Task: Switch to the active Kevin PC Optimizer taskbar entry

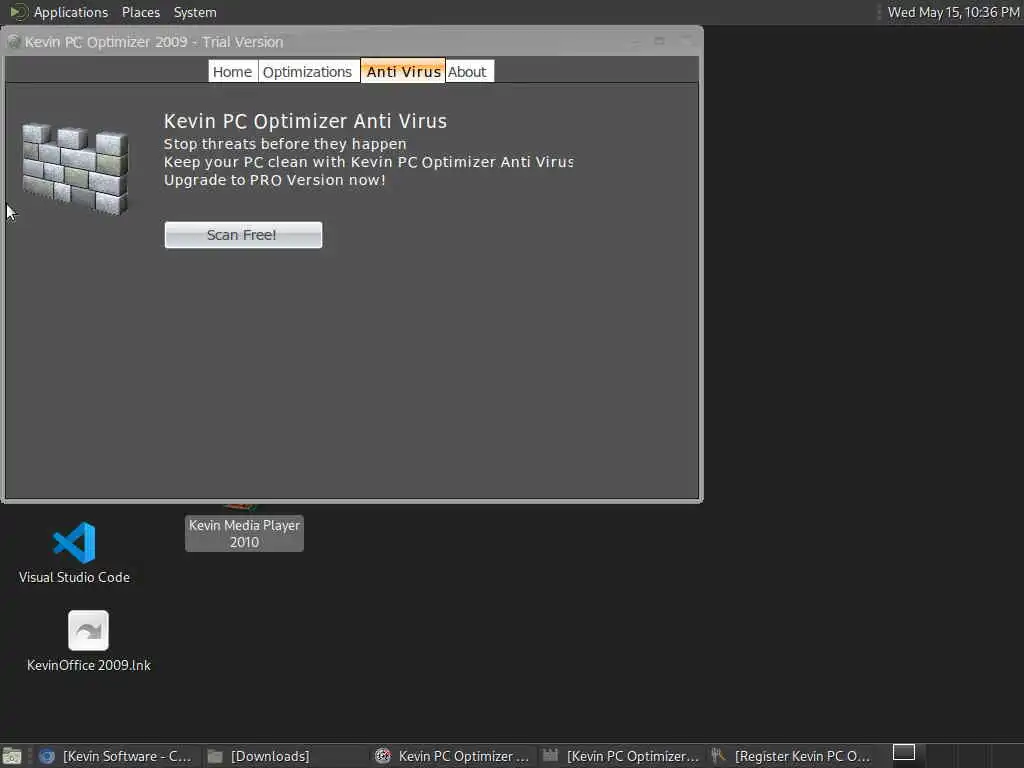Action: click(454, 756)
